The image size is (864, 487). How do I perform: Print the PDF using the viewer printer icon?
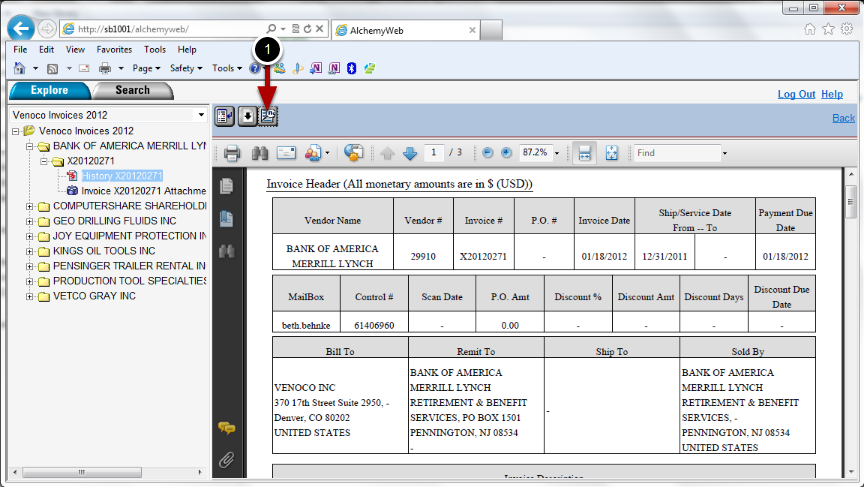(232, 153)
